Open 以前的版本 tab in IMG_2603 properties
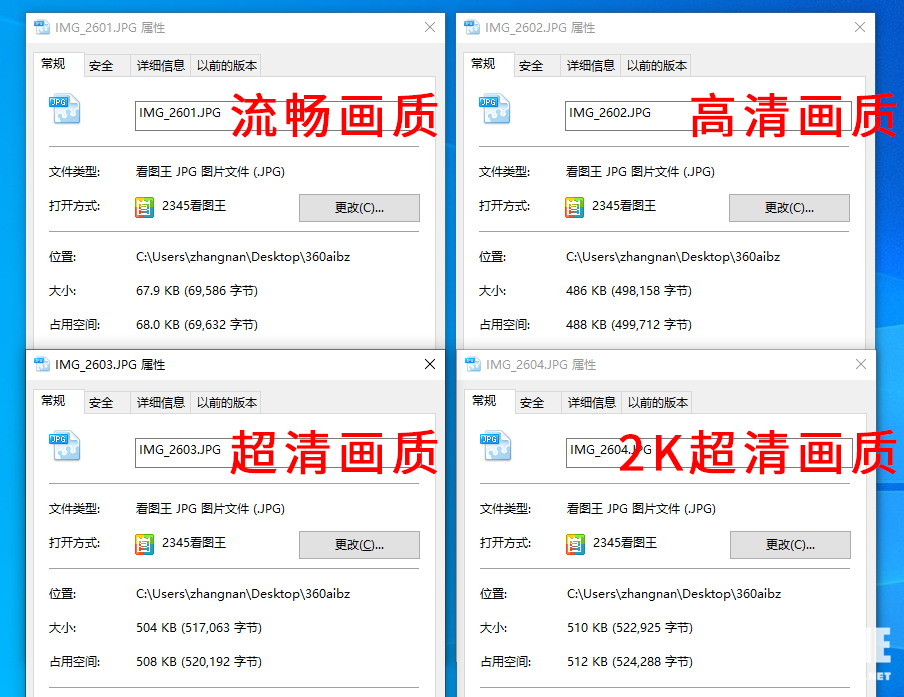The height and width of the screenshot is (697, 904). point(227,403)
